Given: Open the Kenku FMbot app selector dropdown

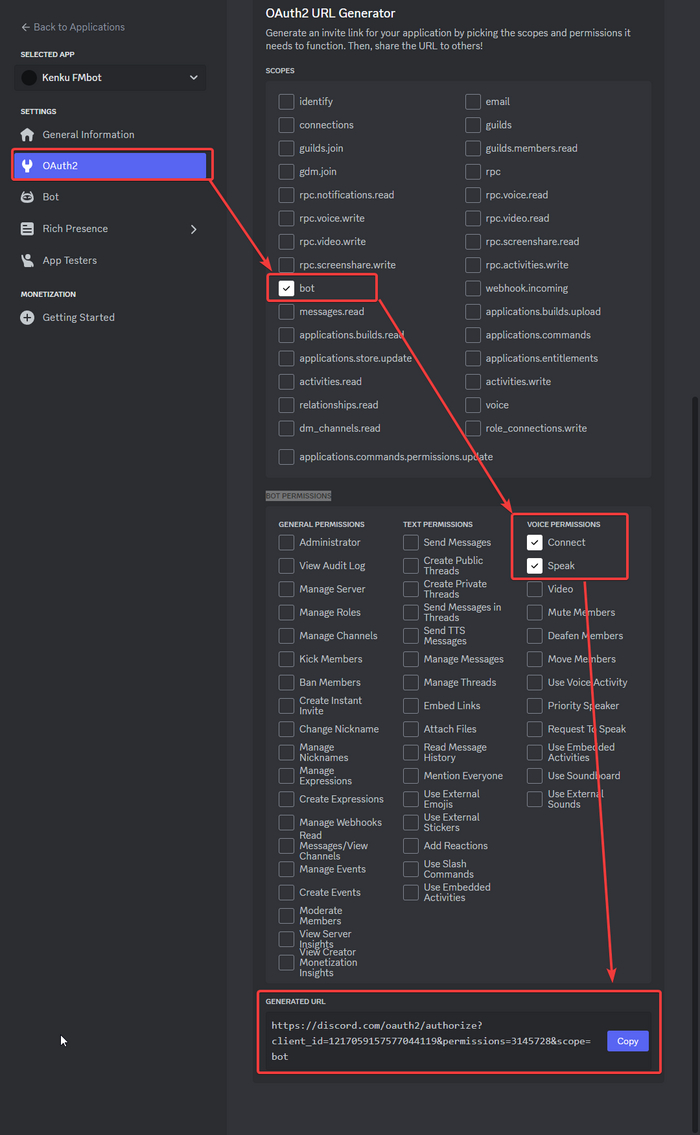Looking at the screenshot, I should 193,78.
